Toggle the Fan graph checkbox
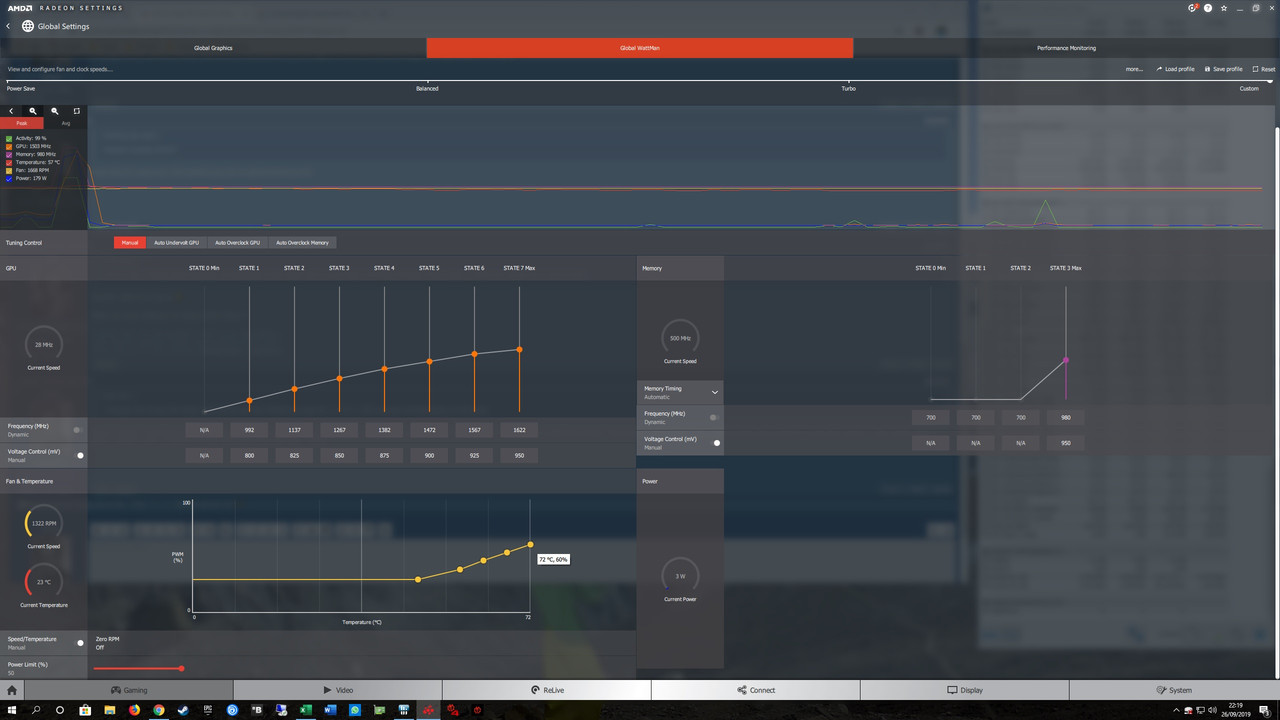 pyautogui.click(x=9, y=170)
